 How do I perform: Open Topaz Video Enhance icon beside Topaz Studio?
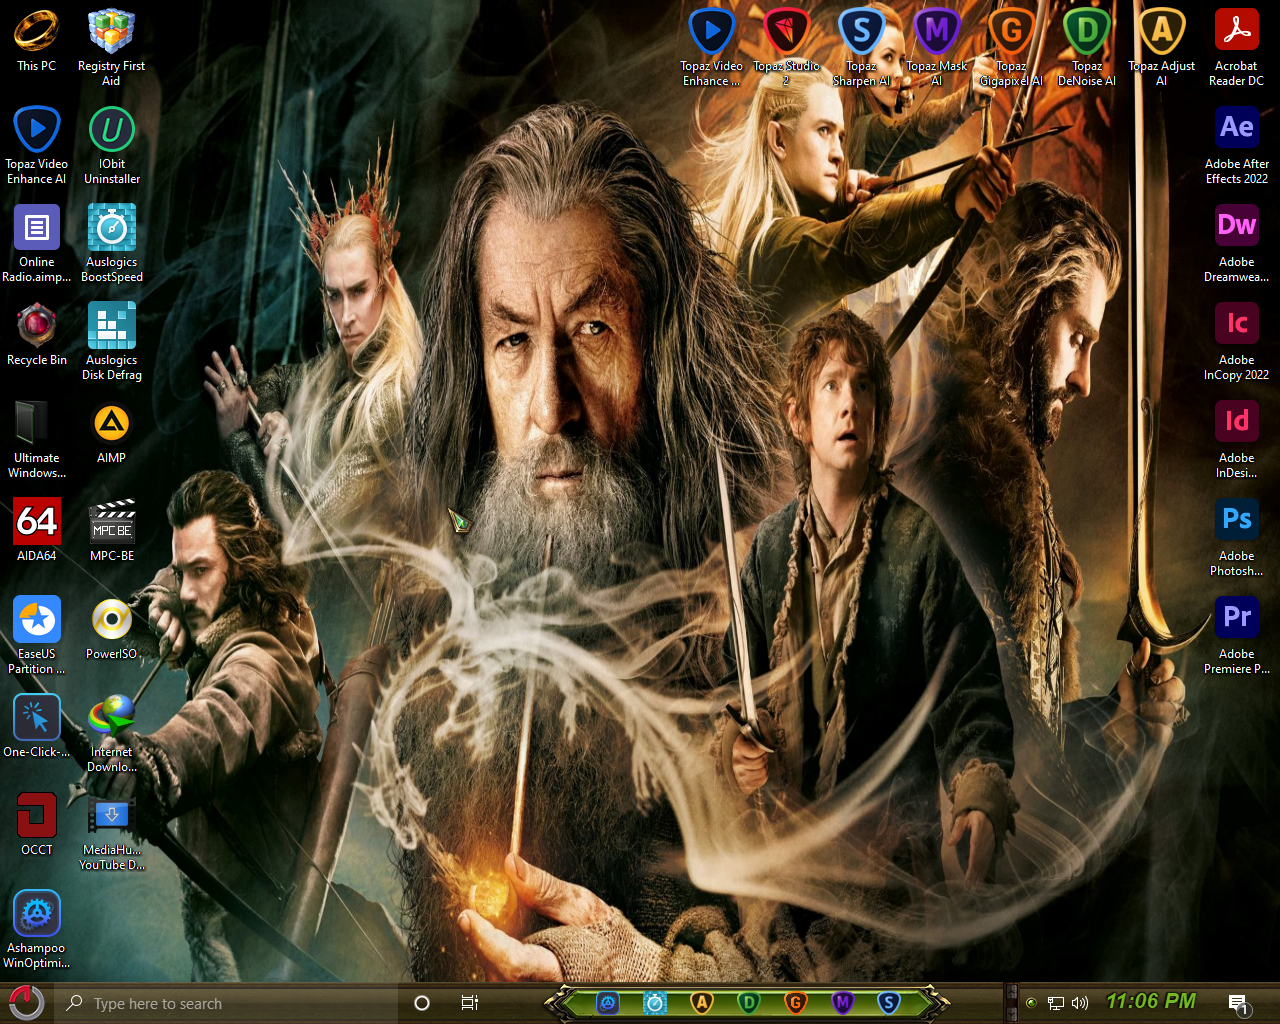(711, 47)
